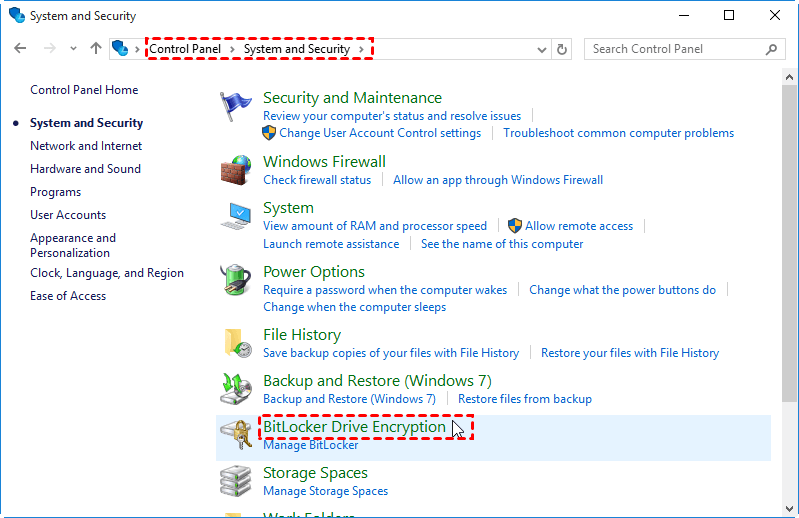Click the Power Options battery icon
The image size is (799, 518).
pyautogui.click(x=236, y=281)
